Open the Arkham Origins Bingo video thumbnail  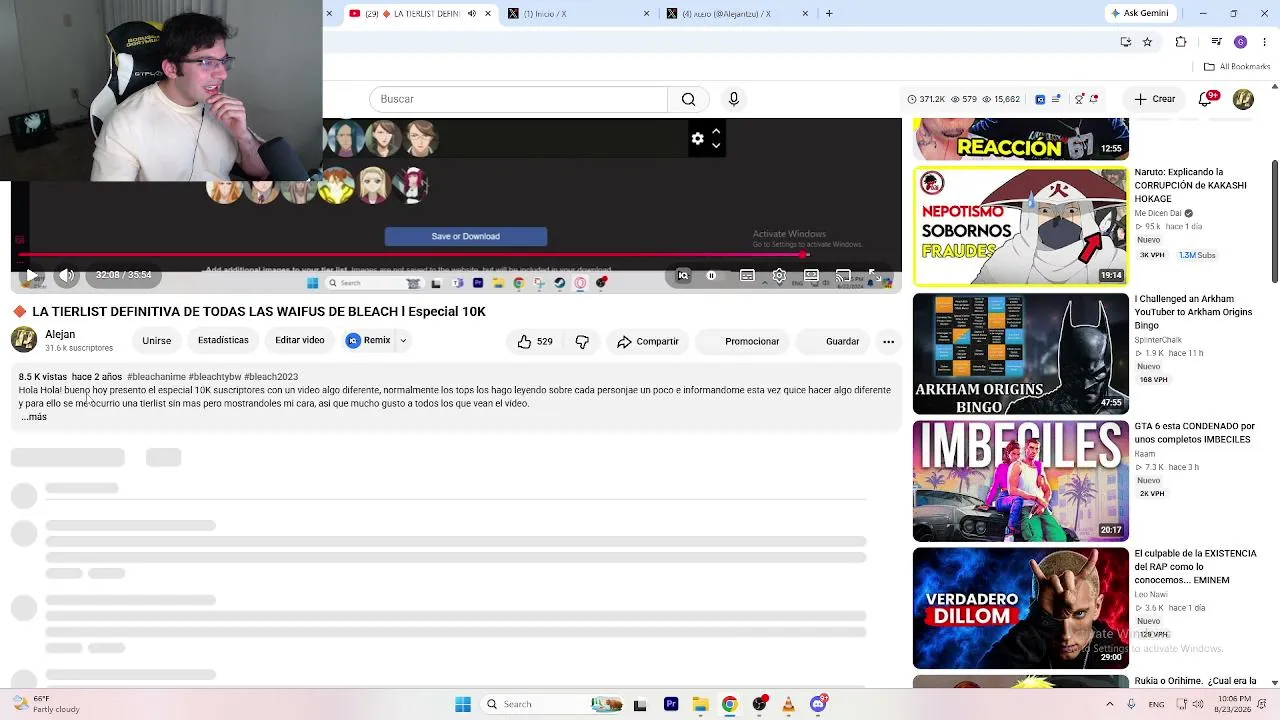coord(1021,353)
